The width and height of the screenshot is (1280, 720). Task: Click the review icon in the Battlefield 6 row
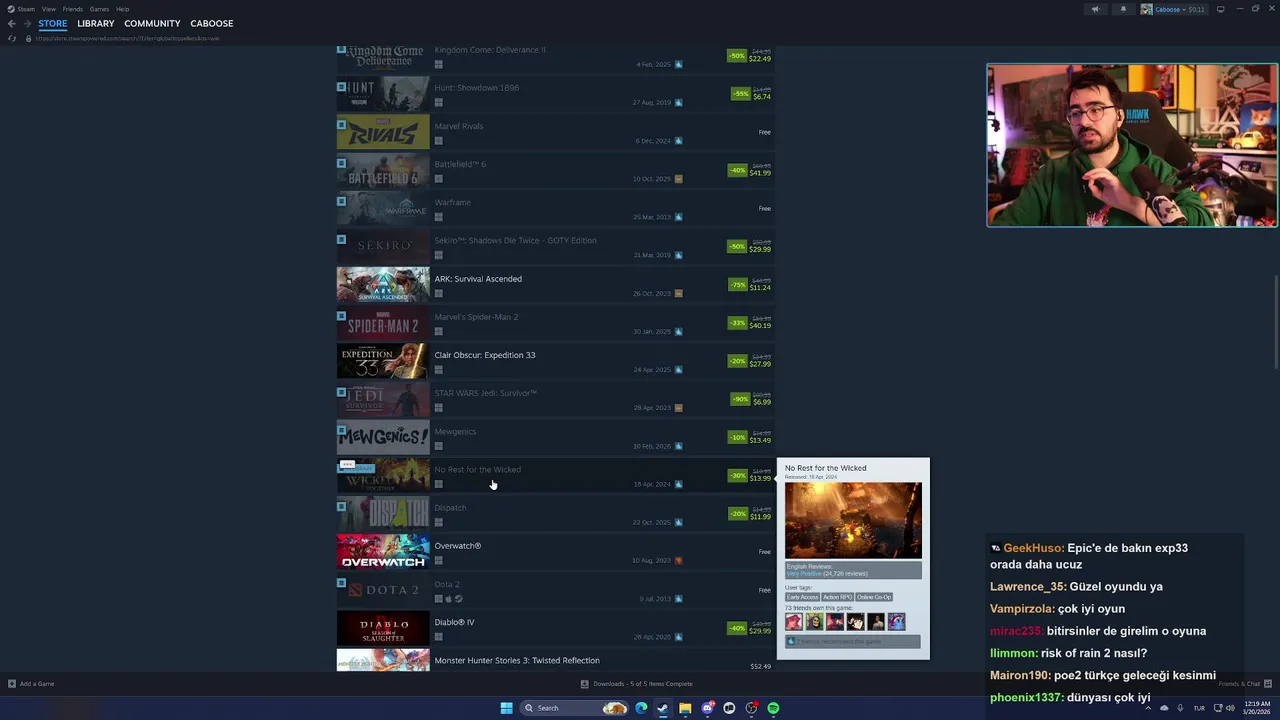click(x=679, y=179)
